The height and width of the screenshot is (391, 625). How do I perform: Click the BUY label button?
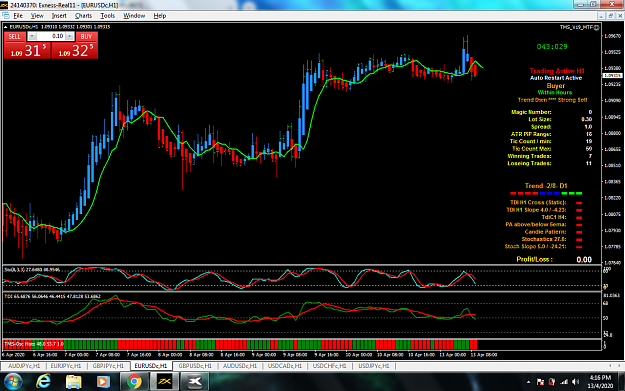(x=86, y=36)
